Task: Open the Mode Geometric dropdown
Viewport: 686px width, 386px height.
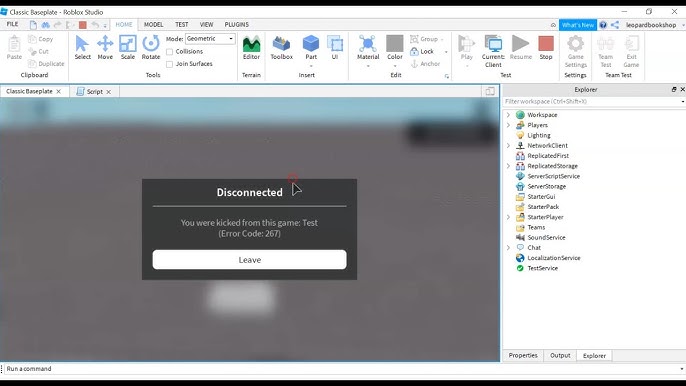Action: 210,39
